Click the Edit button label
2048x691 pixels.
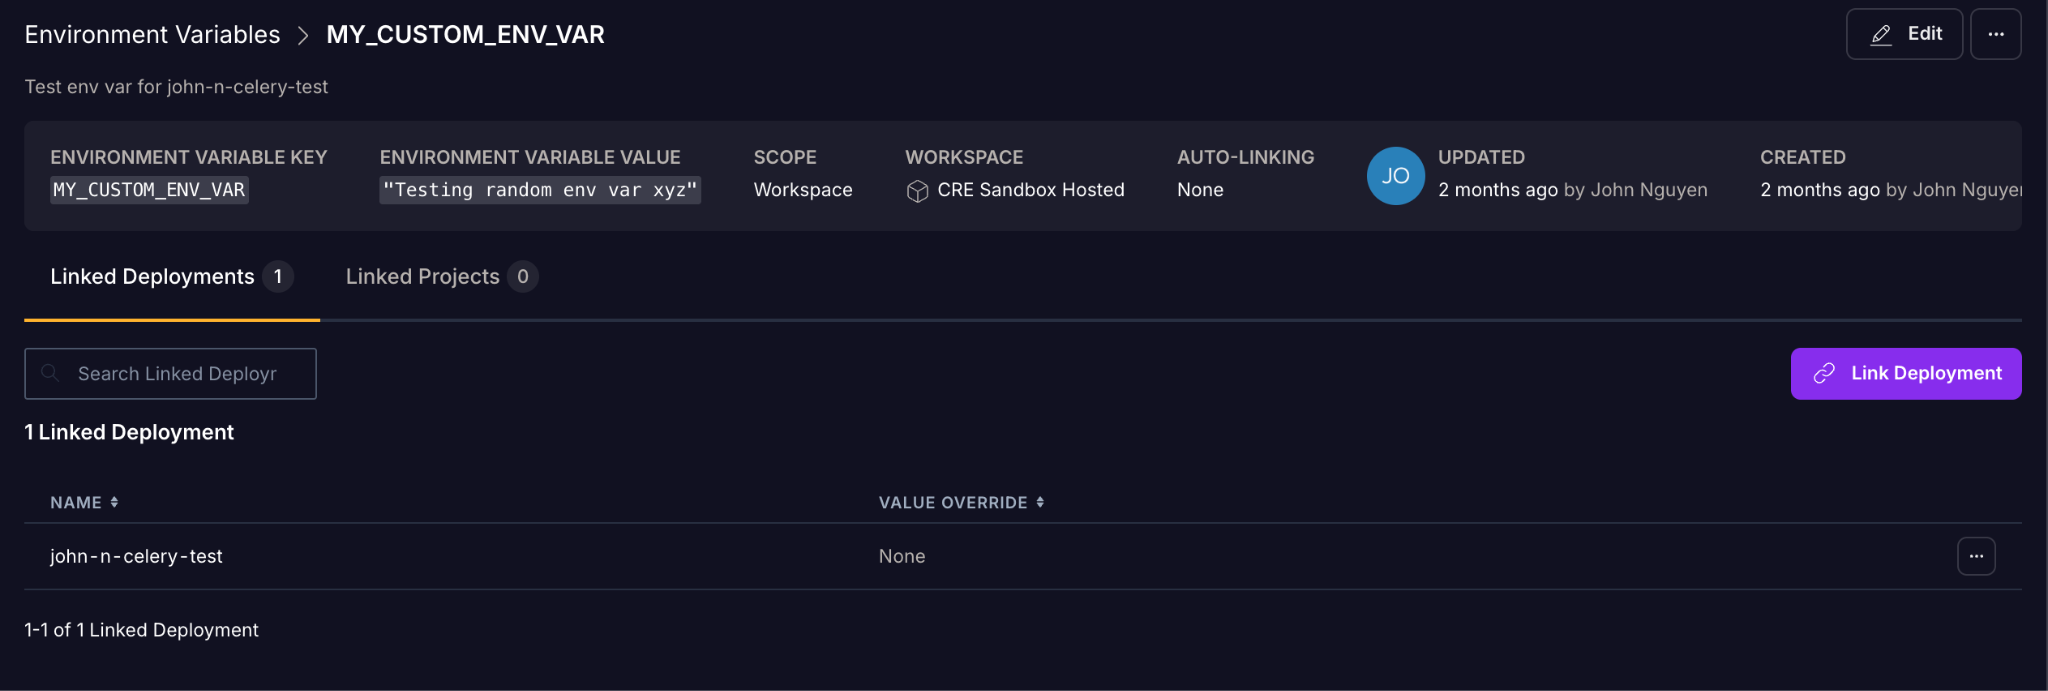coord(1924,34)
